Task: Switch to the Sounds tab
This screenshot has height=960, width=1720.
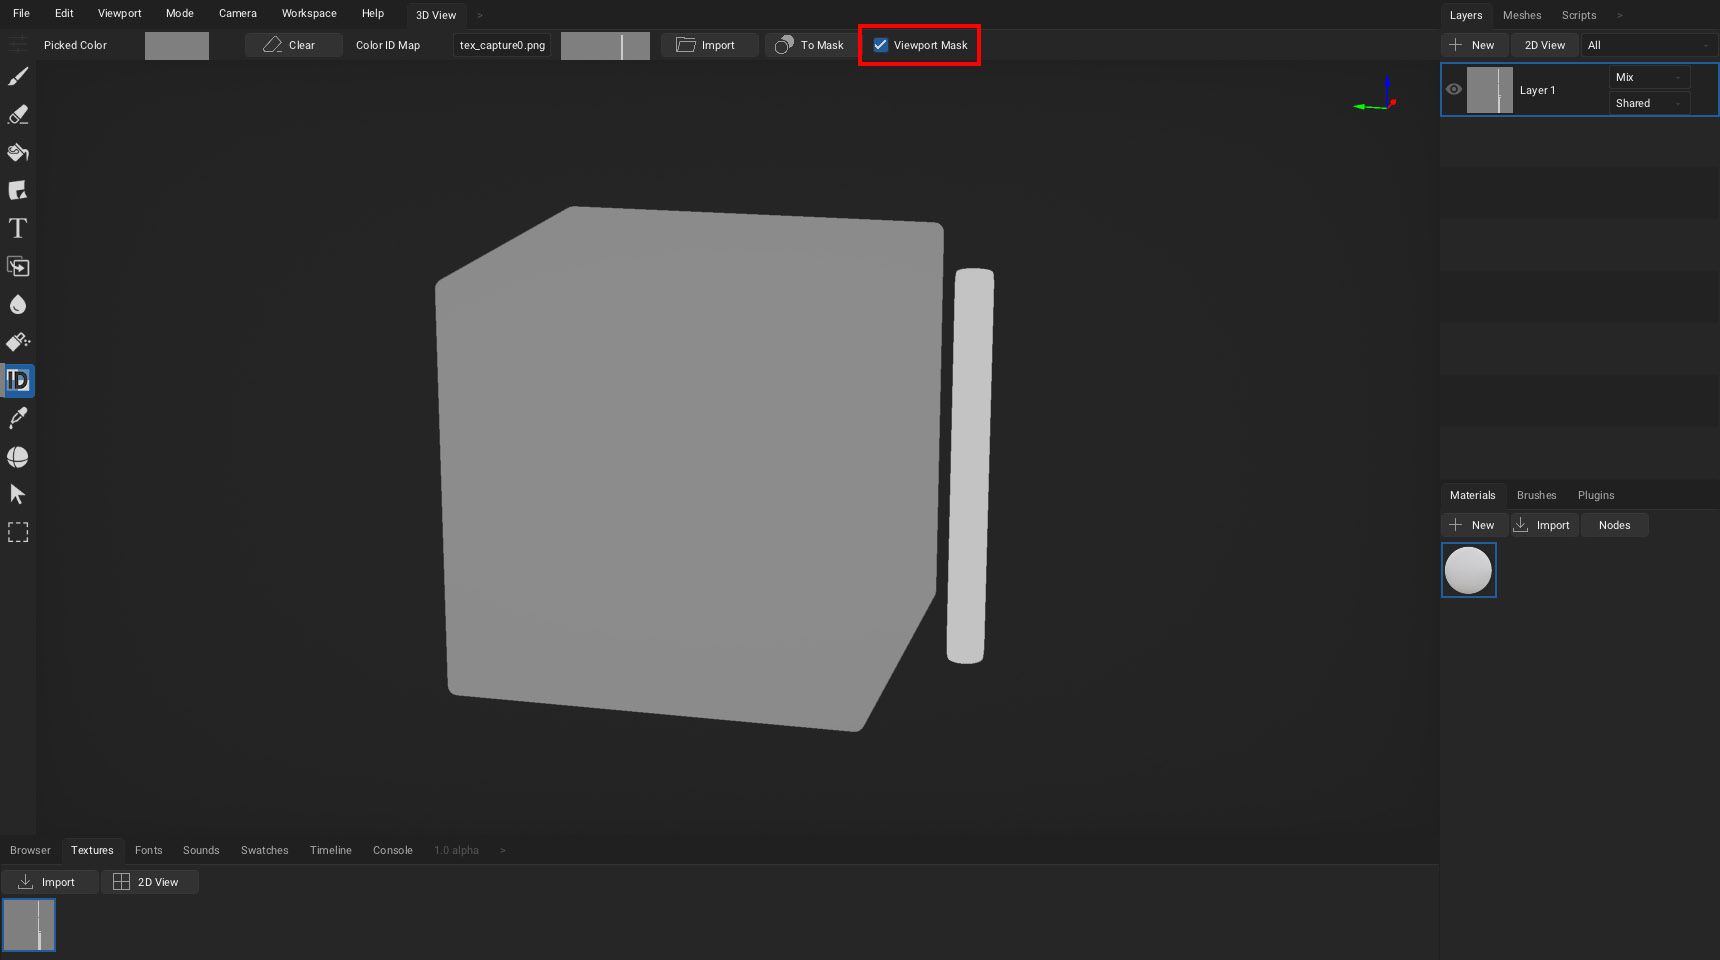Action: (201, 850)
